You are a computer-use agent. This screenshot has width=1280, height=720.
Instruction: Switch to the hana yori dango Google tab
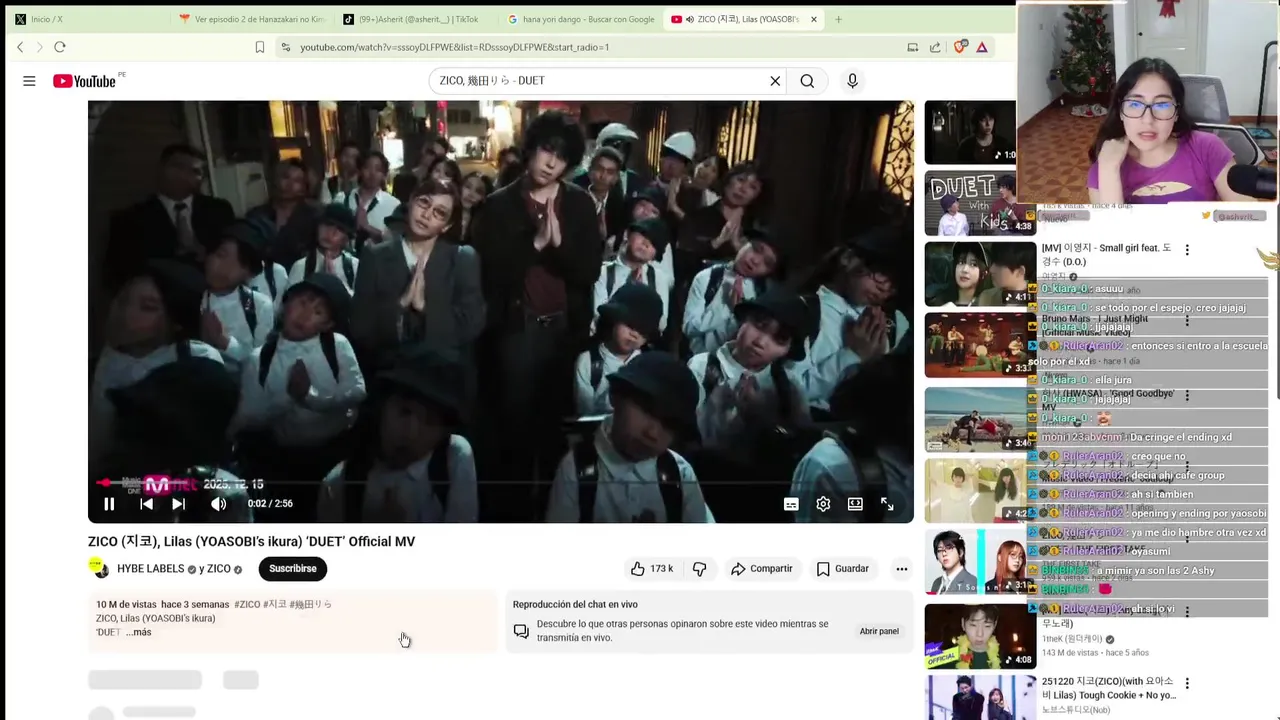(x=580, y=19)
